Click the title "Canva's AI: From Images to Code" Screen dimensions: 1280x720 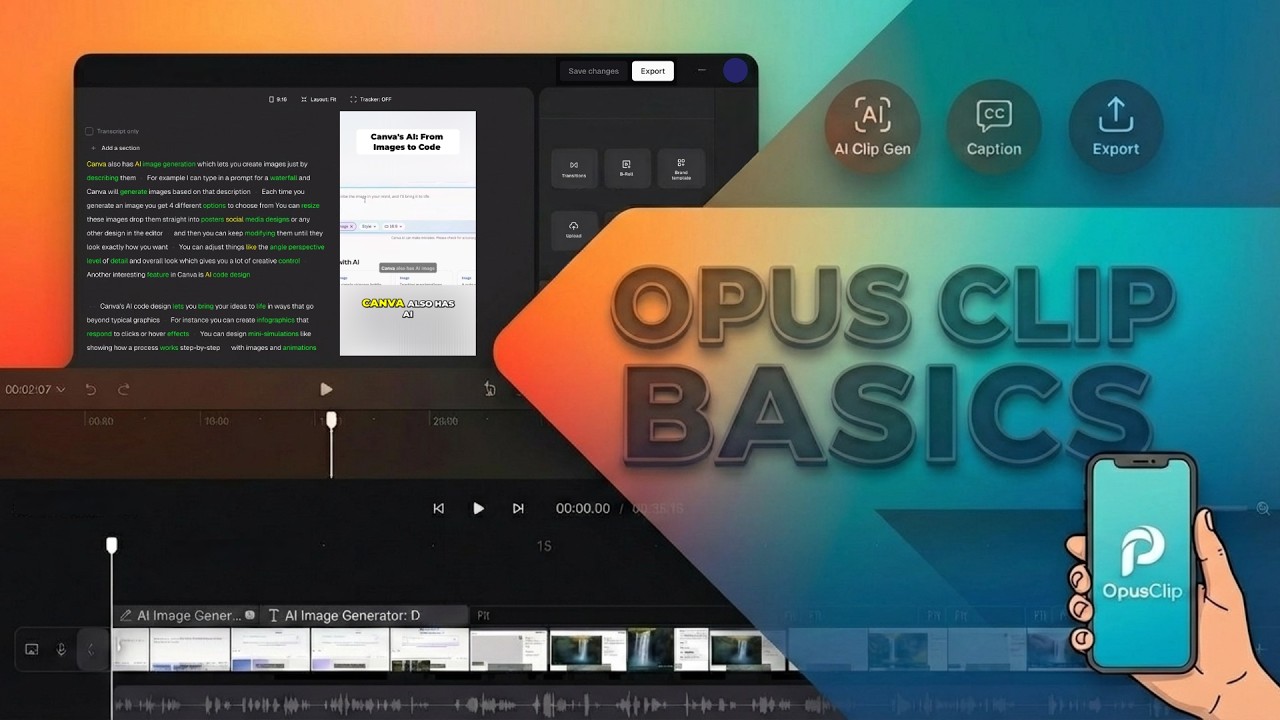407,142
